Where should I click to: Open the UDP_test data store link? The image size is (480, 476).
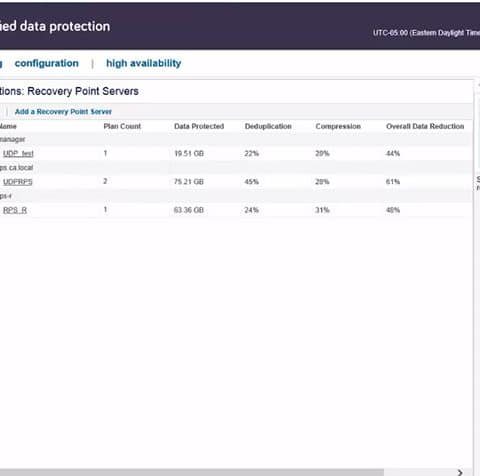click(18, 154)
